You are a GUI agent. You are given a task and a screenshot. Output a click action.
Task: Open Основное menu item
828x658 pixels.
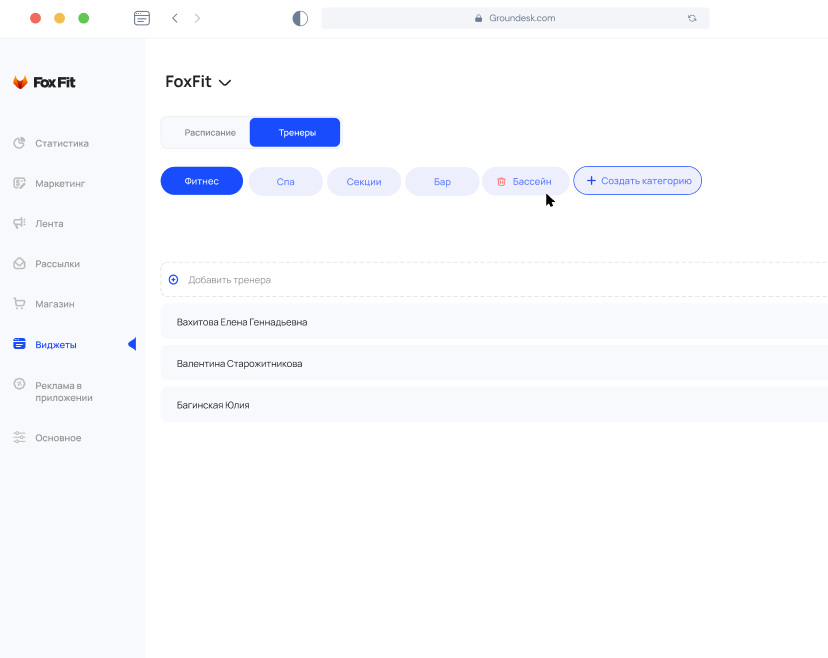[58, 438]
